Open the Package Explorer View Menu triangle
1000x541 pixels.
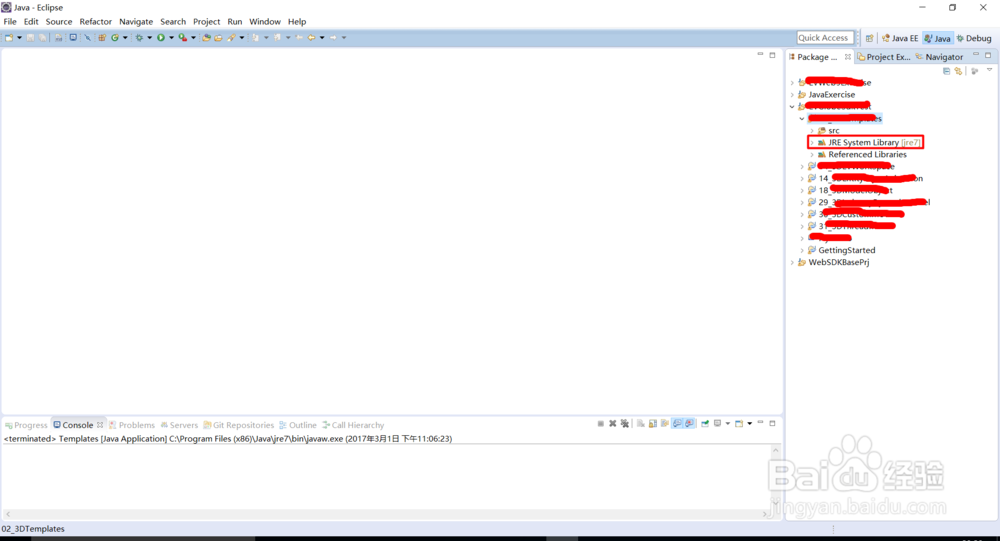coord(989,70)
